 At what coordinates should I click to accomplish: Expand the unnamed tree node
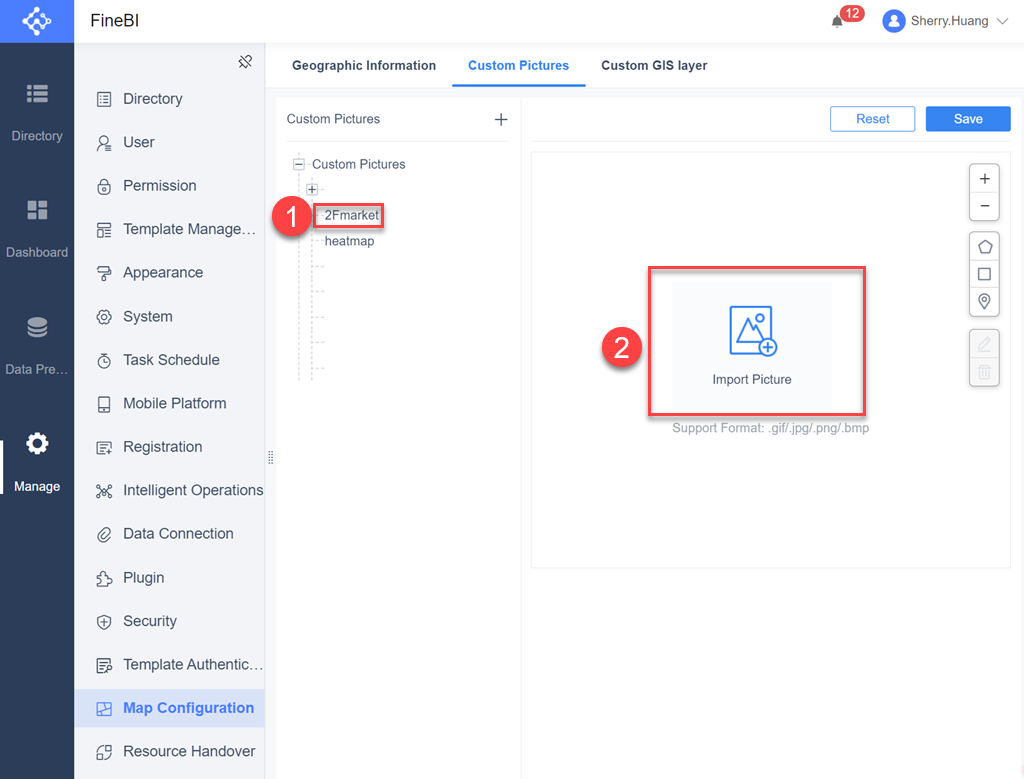[x=312, y=189]
